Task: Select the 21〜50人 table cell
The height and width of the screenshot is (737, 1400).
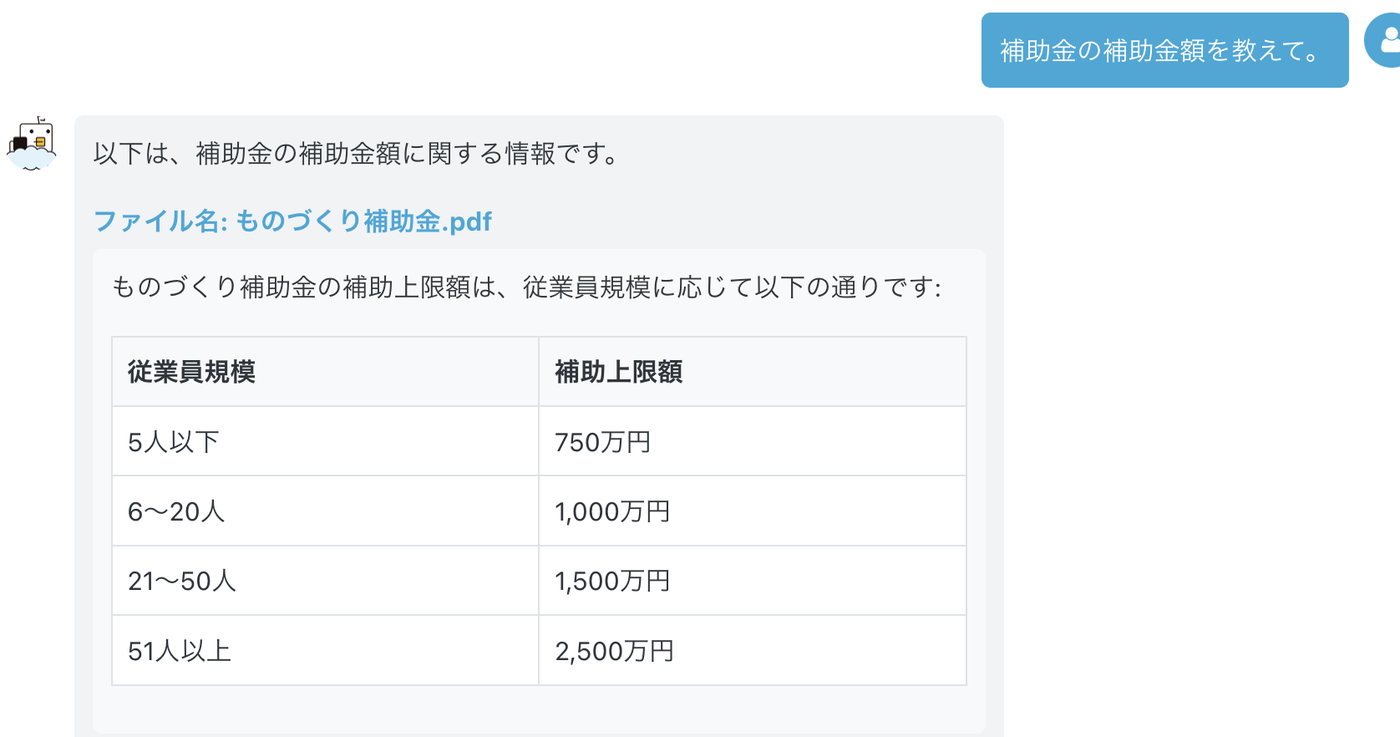Action: pyautogui.click(x=325, y=581)
